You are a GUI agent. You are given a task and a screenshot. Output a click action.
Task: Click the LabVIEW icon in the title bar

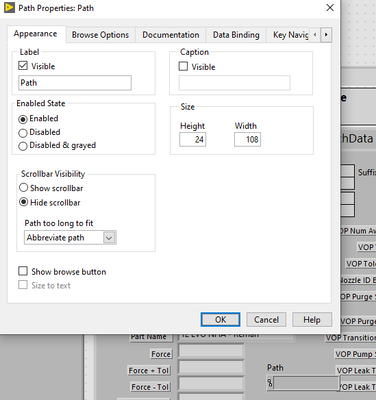point(9,8)
